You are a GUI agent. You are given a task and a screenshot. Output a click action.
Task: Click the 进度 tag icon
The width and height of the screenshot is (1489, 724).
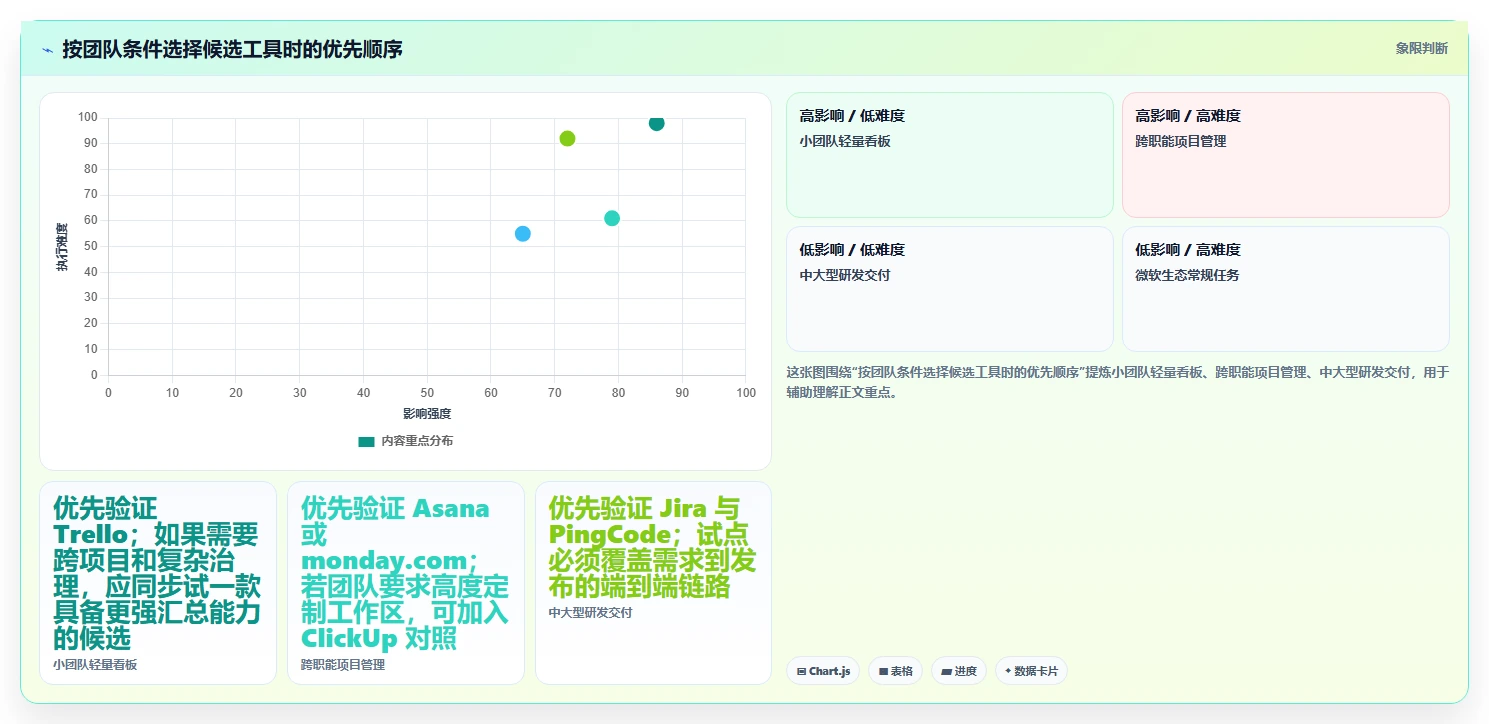(946, 671)
